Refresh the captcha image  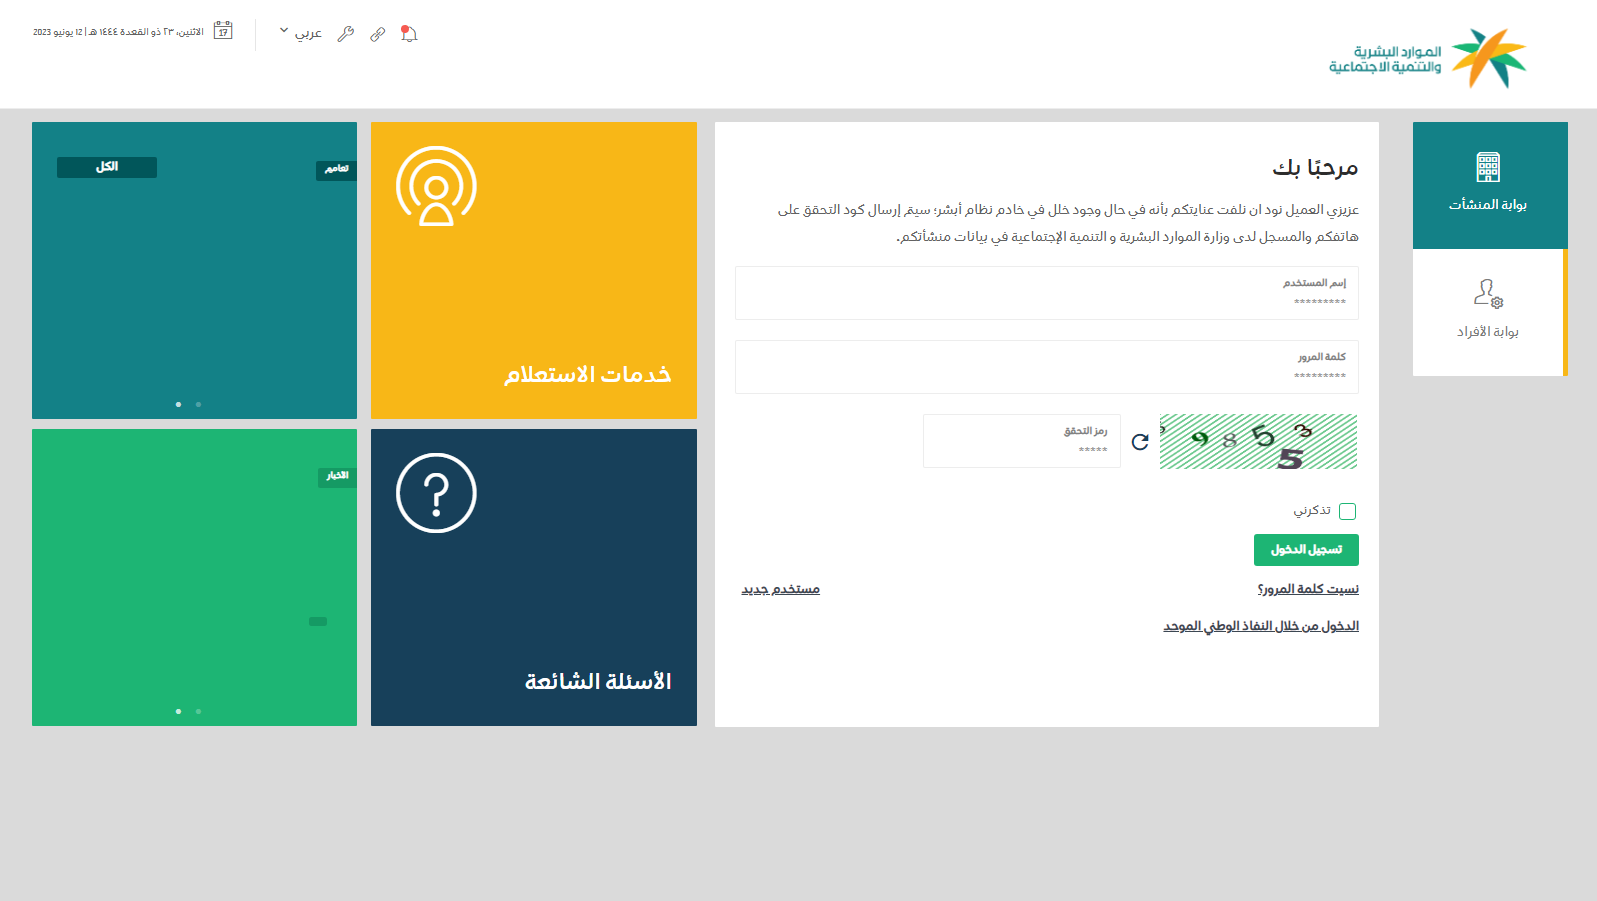coord(1140,442)
